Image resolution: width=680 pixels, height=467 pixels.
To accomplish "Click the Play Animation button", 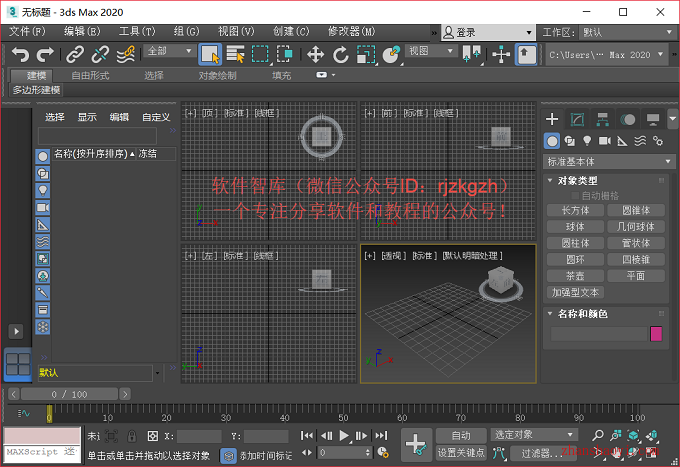I will pos(344,435).
